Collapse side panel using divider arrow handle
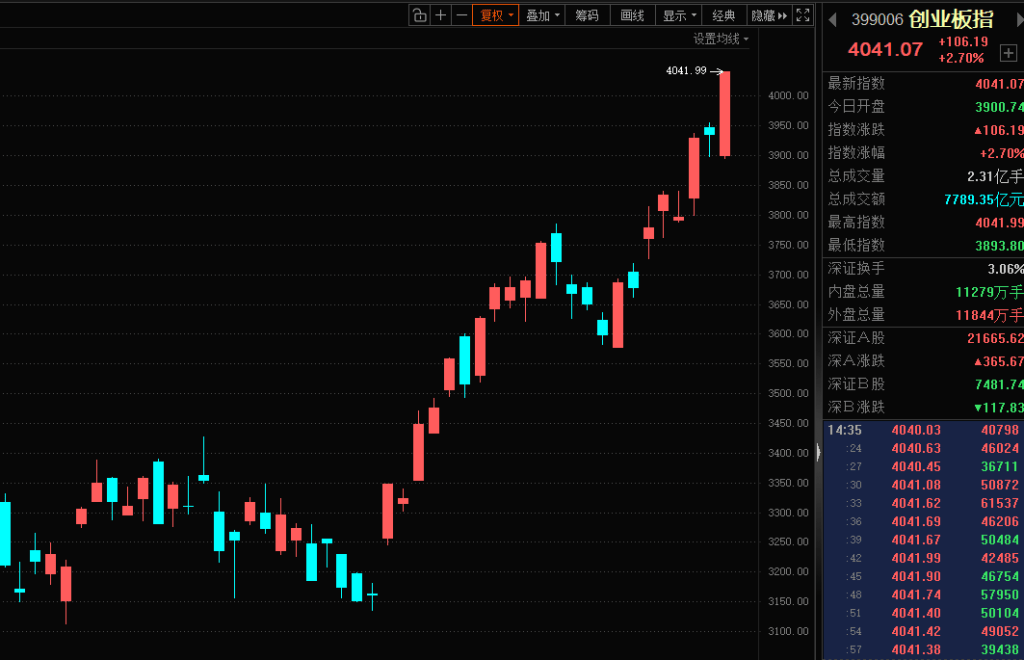This screenshot has width=1024, height=660. (818, 452)
